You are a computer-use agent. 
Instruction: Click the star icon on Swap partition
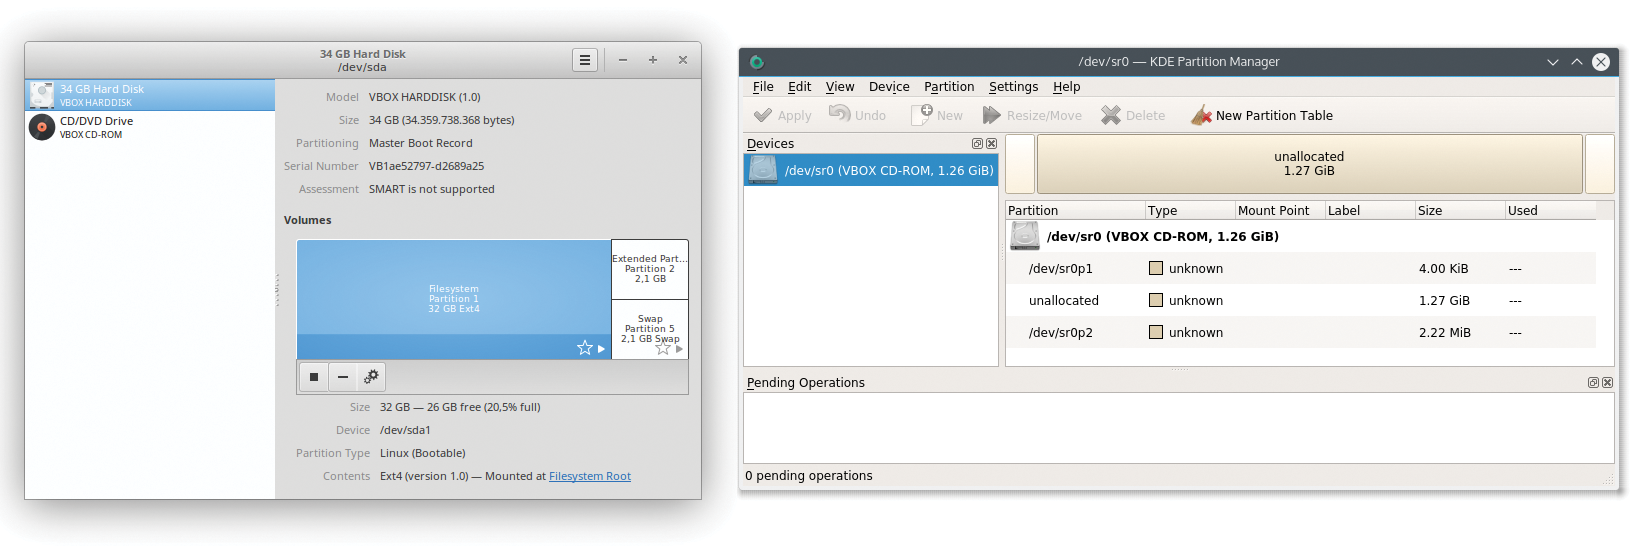663,349
